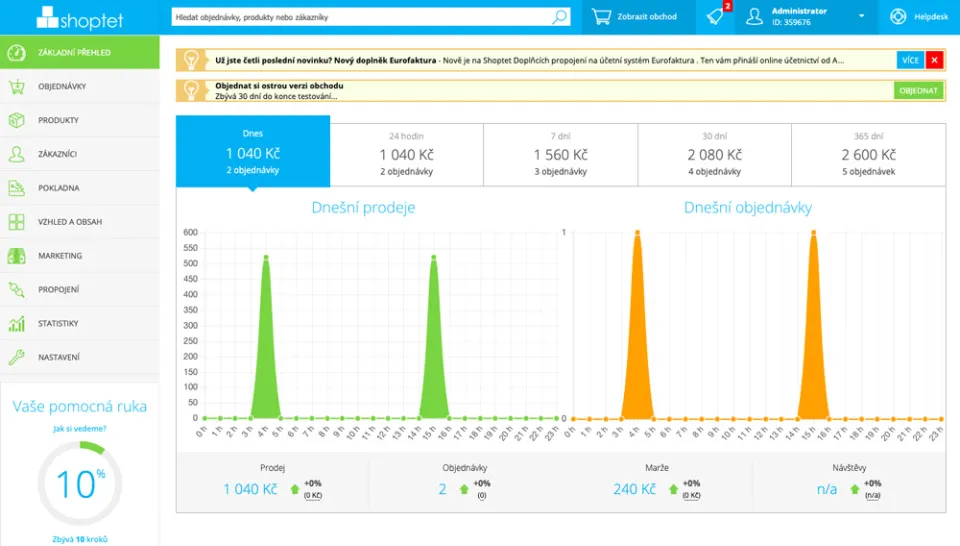
Task: Click the Statistiky chart icon
Action: [17, 323]
